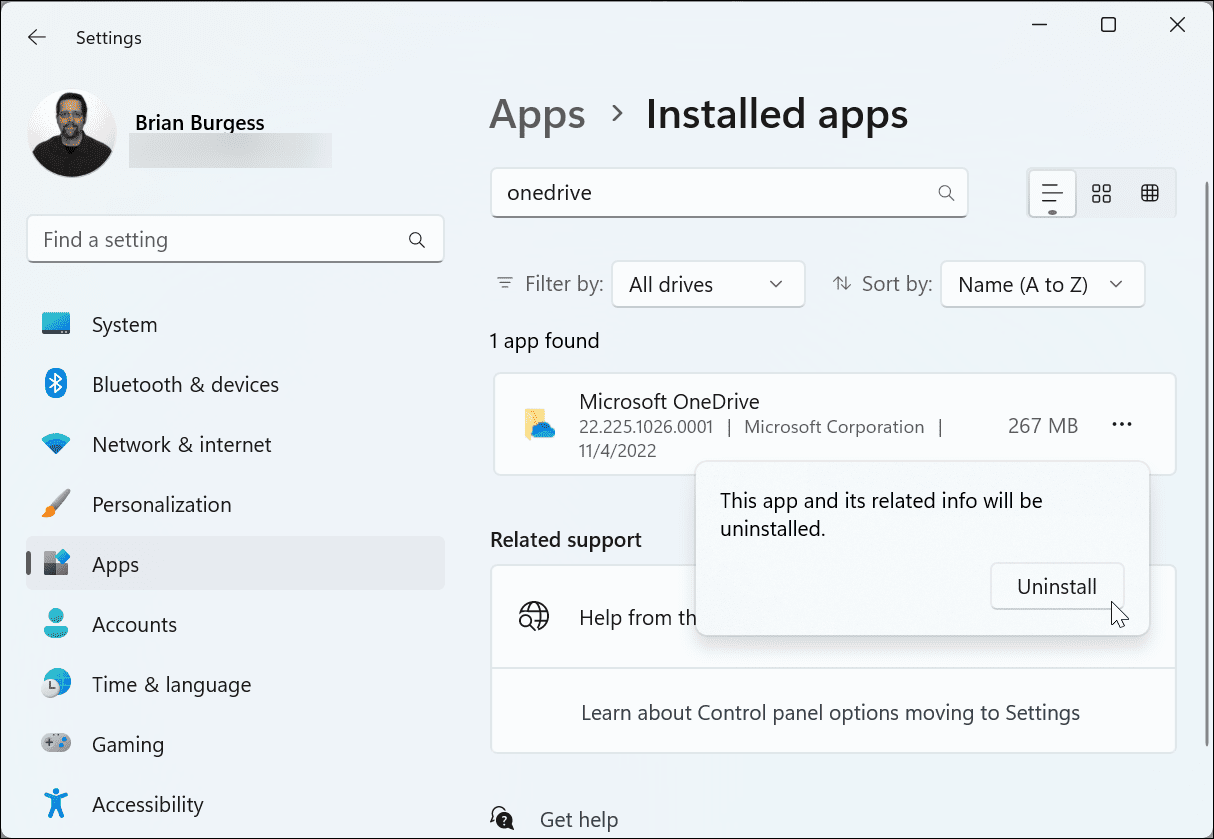Open the System settings icon
Screen dimensions: 1214x839
(56, 324)
